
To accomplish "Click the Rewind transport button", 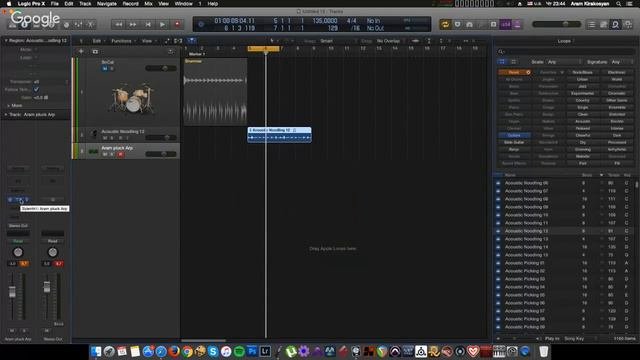I will tap(118, 24).
